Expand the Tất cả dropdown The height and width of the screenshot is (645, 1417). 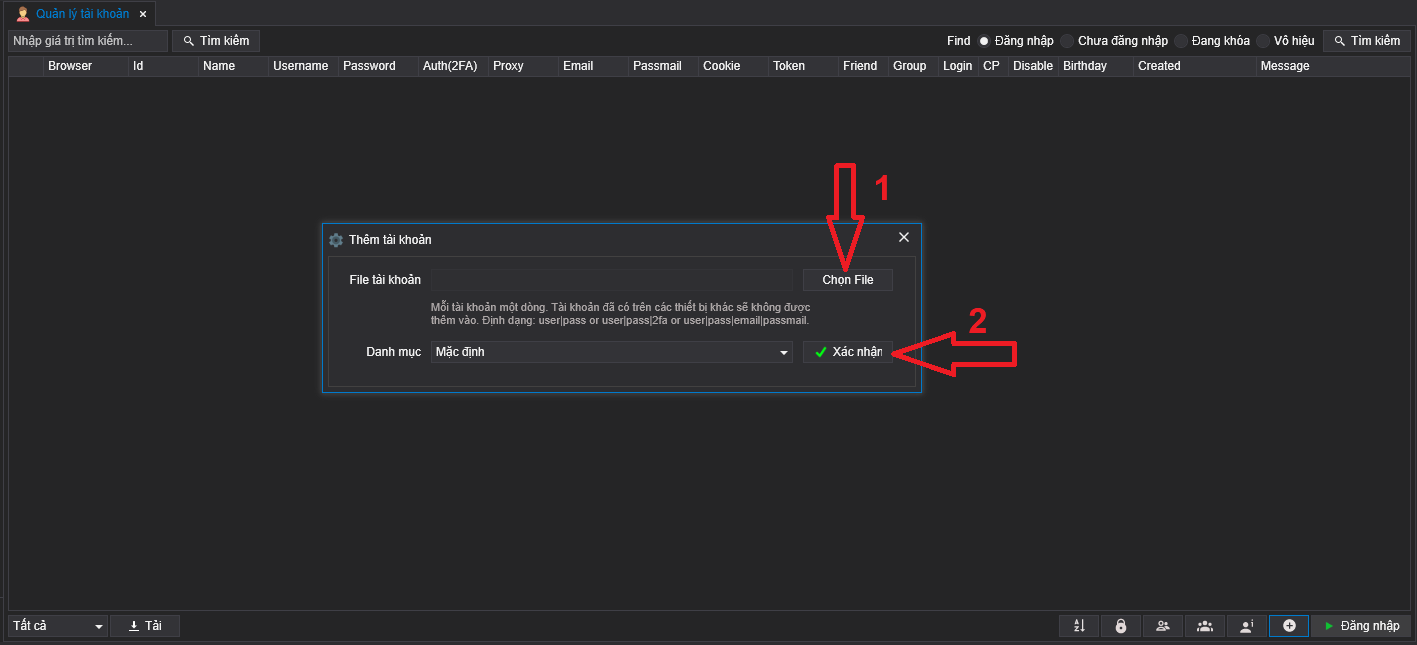58,626
